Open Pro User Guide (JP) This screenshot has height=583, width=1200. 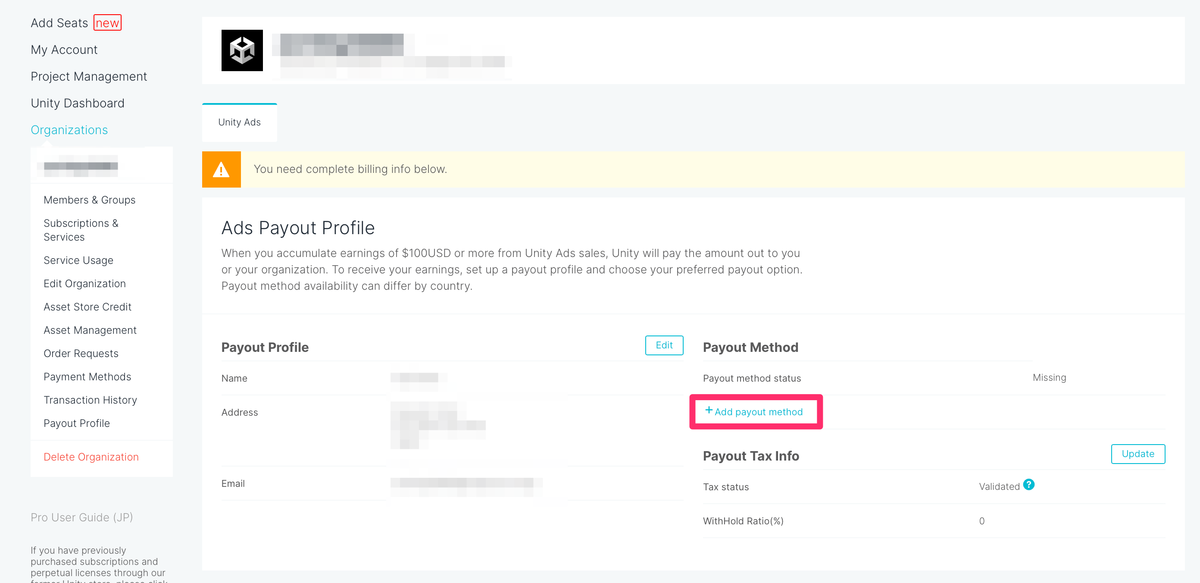(82, 517)
